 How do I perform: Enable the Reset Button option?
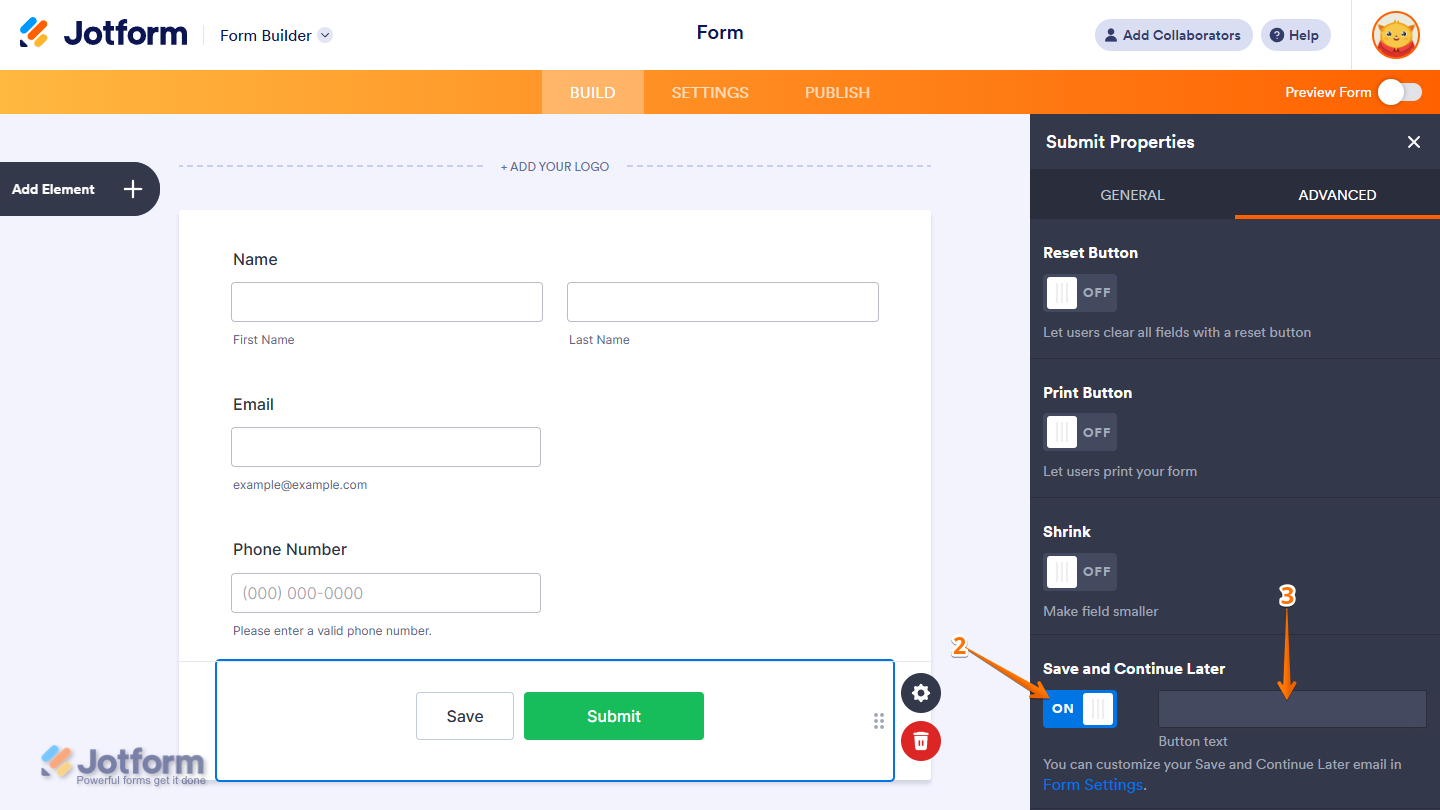pos(1080,293)
